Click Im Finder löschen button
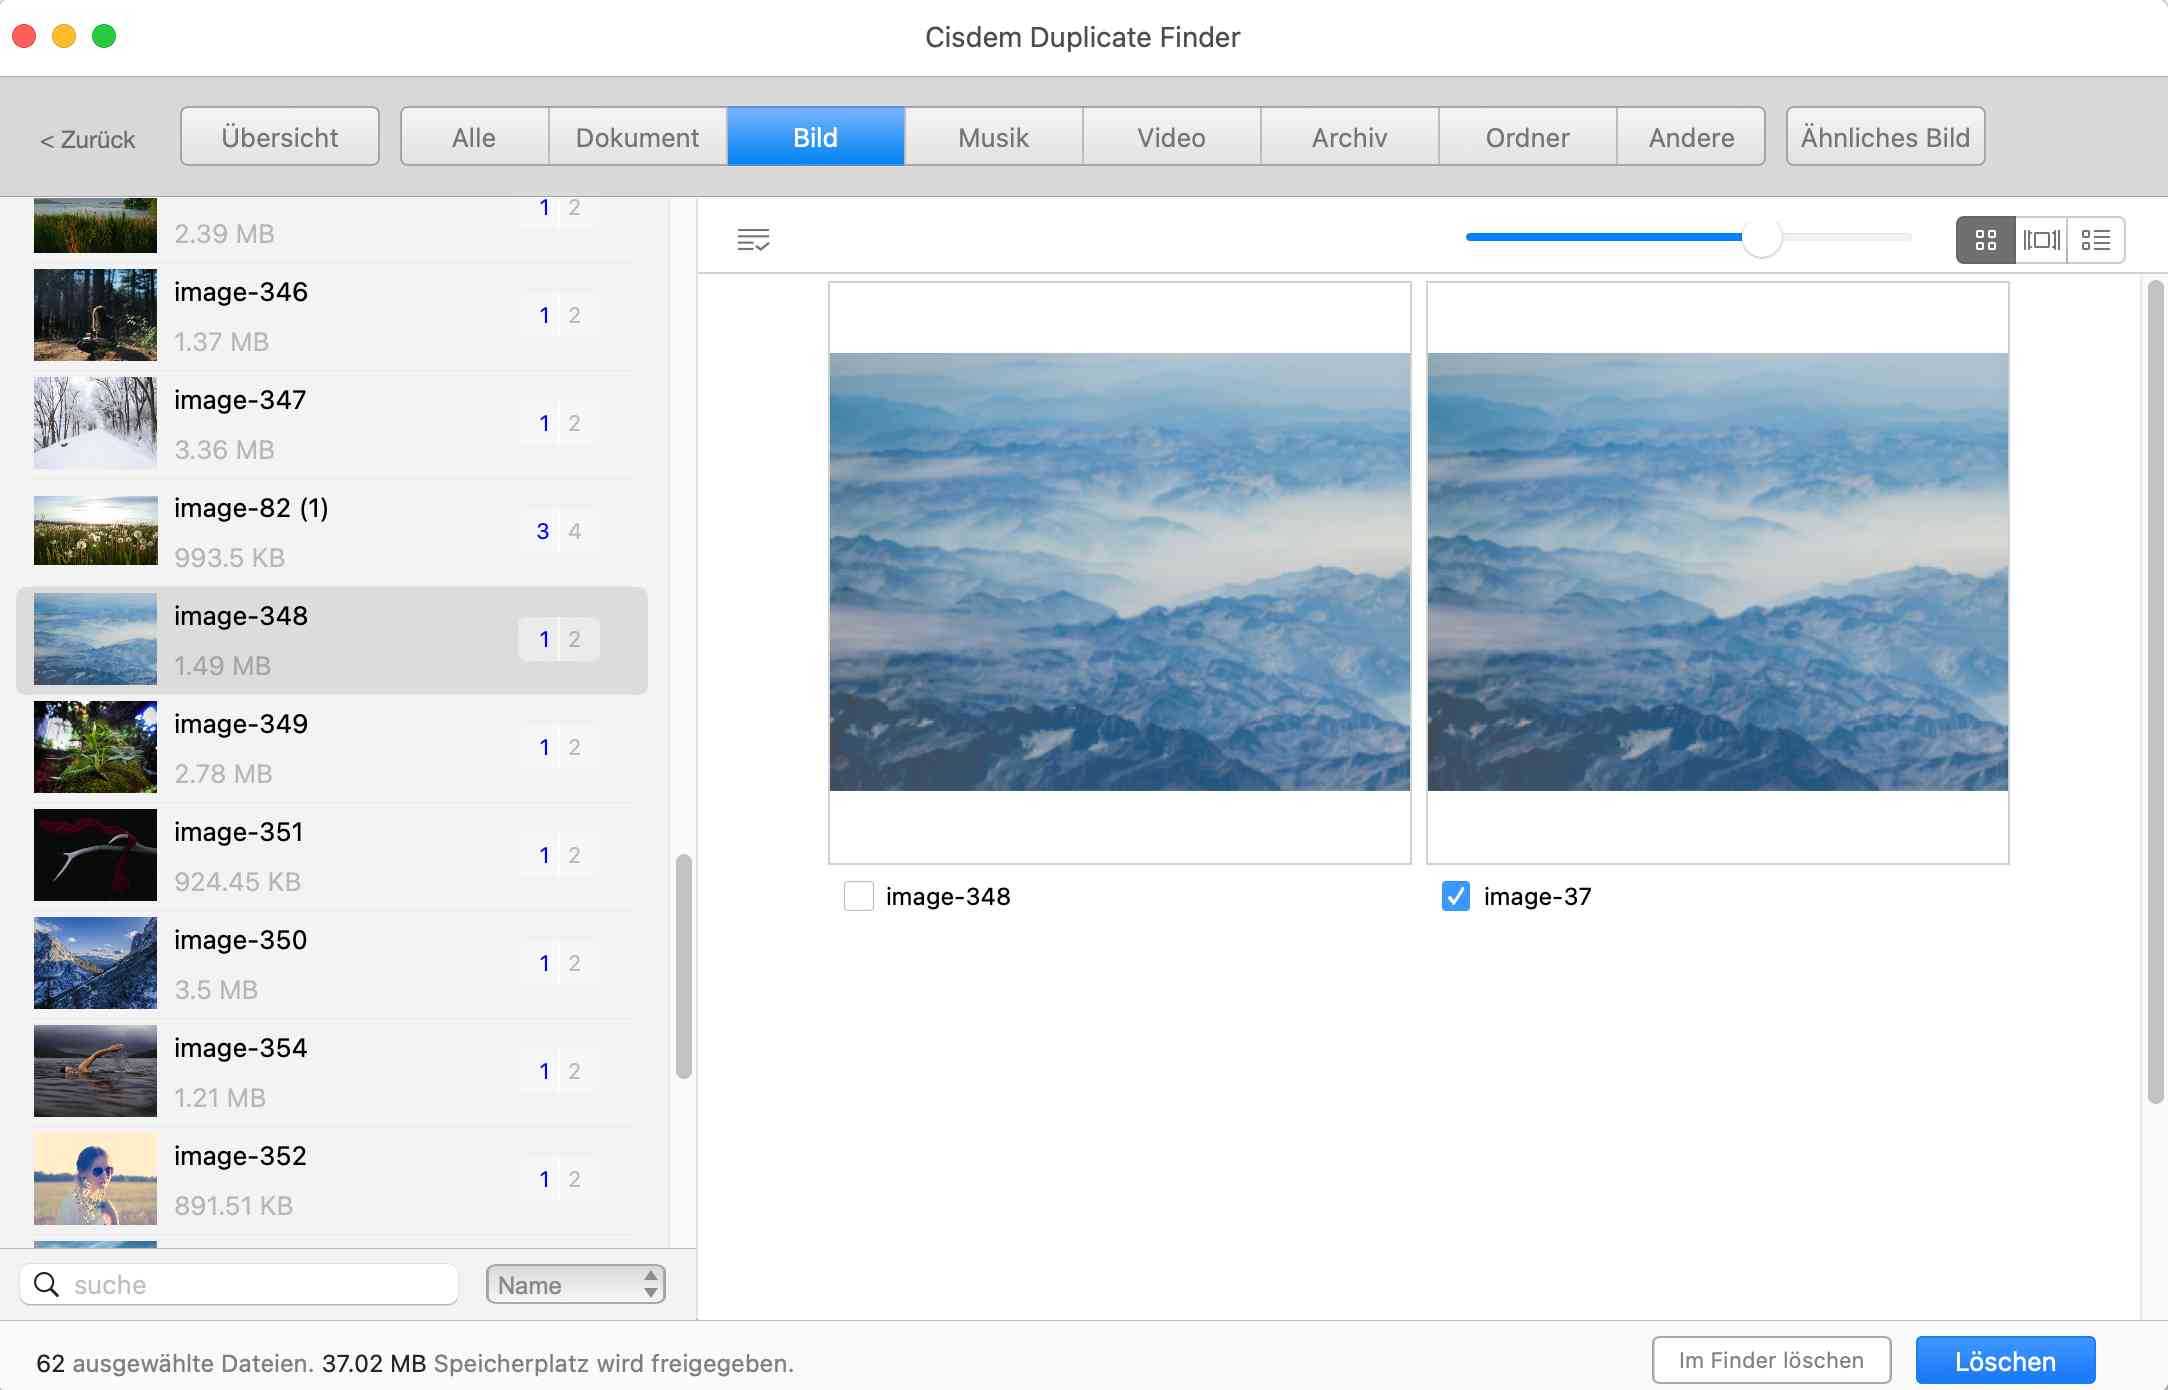2168x1390 pixels. pyautogui.click(x=1771, y=1360)
